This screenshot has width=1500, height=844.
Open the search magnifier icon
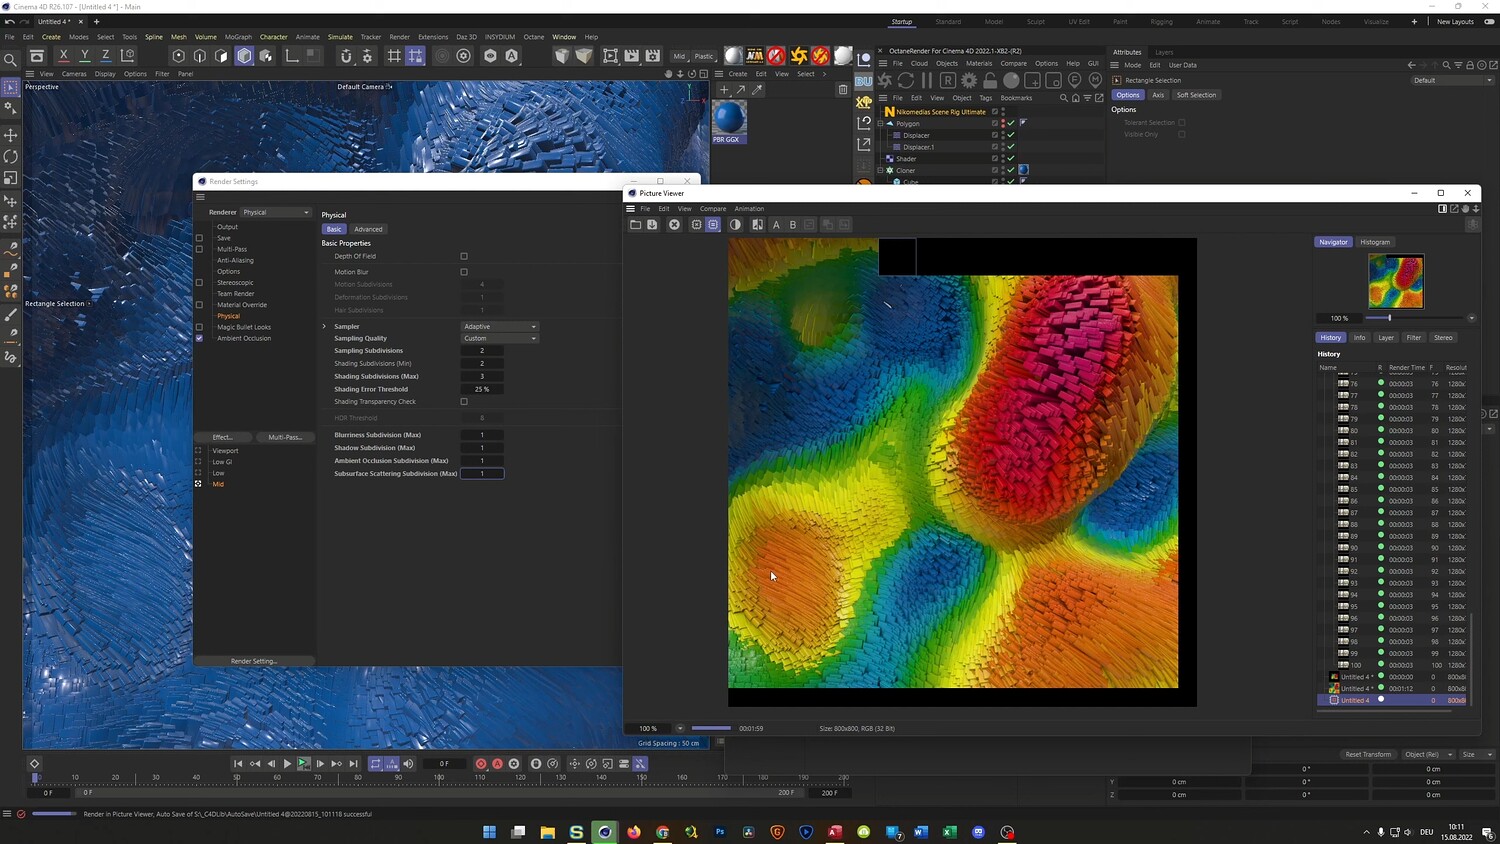11,60
